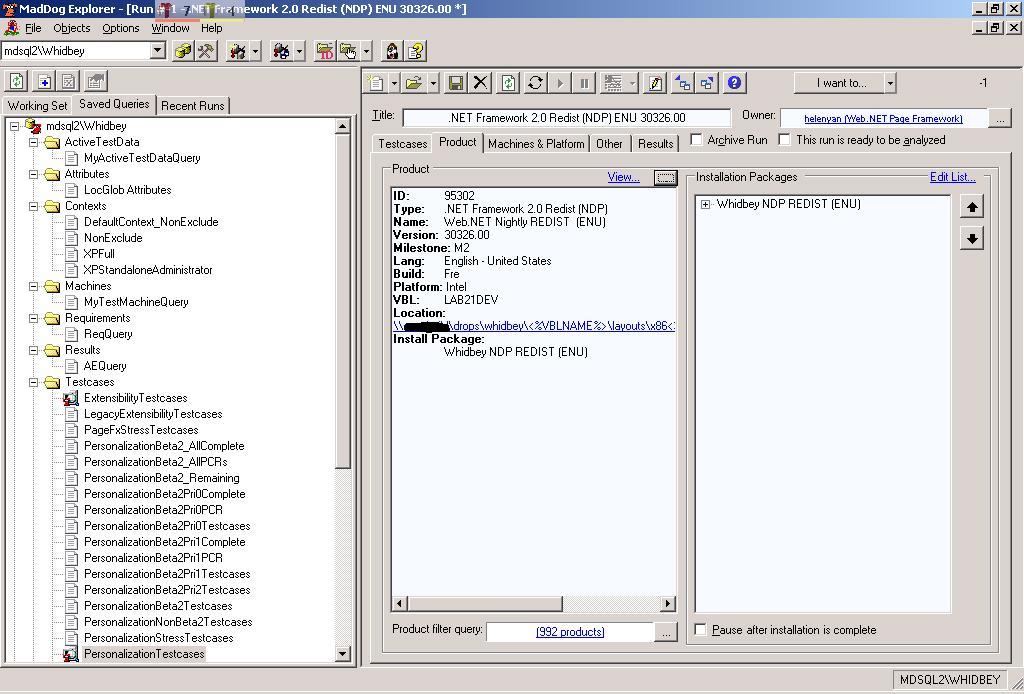
Task: Switch to the Testcases tab
Action: 402,144
